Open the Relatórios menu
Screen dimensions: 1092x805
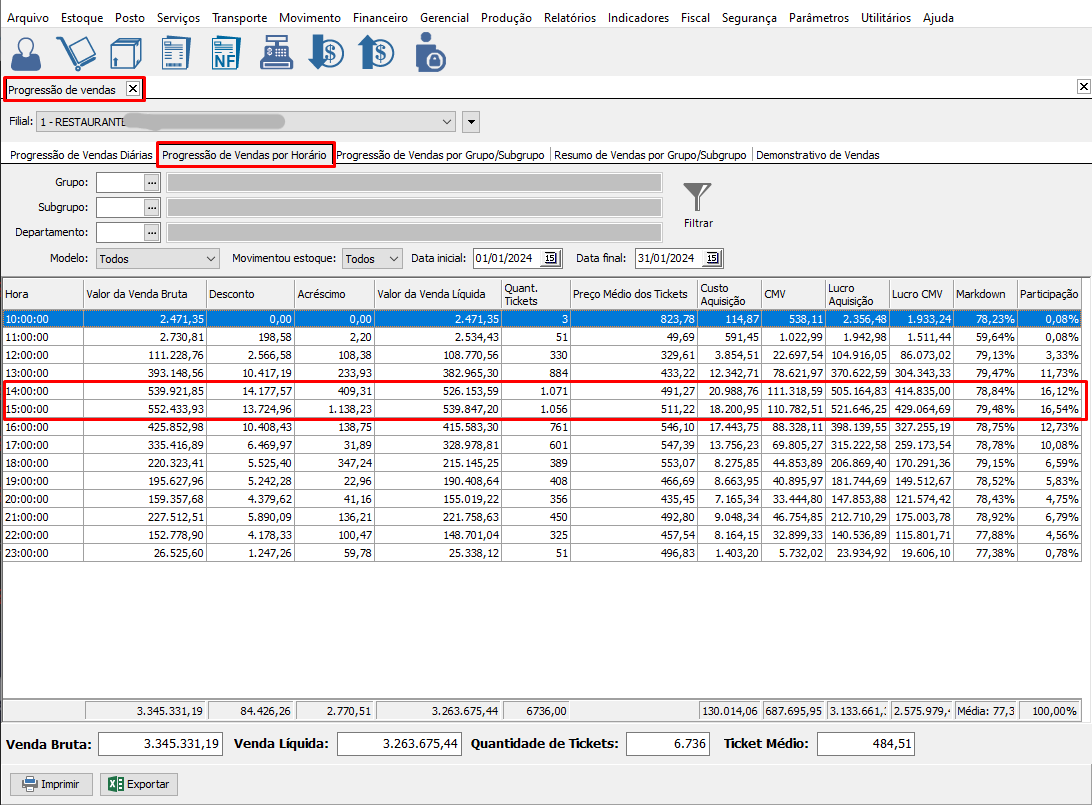pos(569,18)
